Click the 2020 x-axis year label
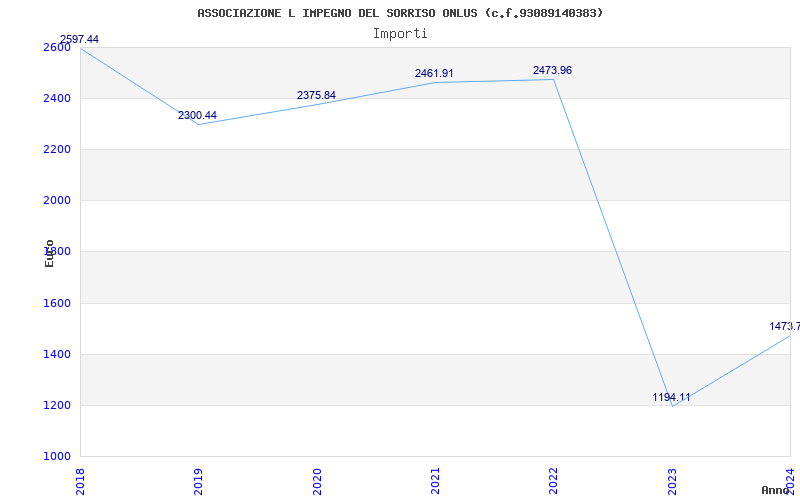This screenshot has height=500, width=800. pos(317,481)
